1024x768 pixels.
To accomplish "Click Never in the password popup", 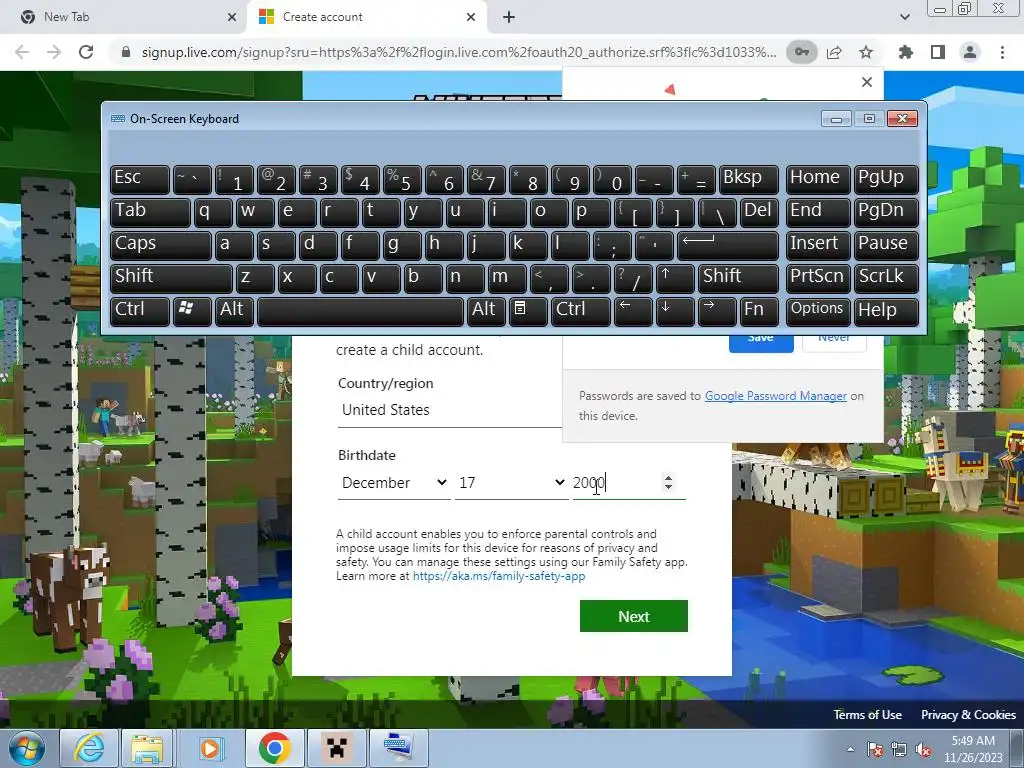I will (834, 342).
